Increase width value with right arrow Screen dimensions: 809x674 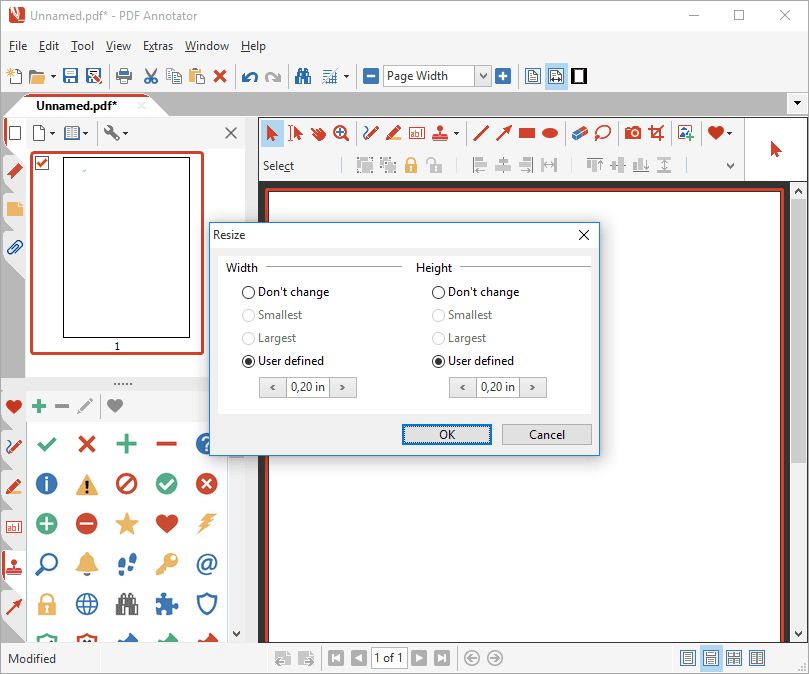[343, 387]
